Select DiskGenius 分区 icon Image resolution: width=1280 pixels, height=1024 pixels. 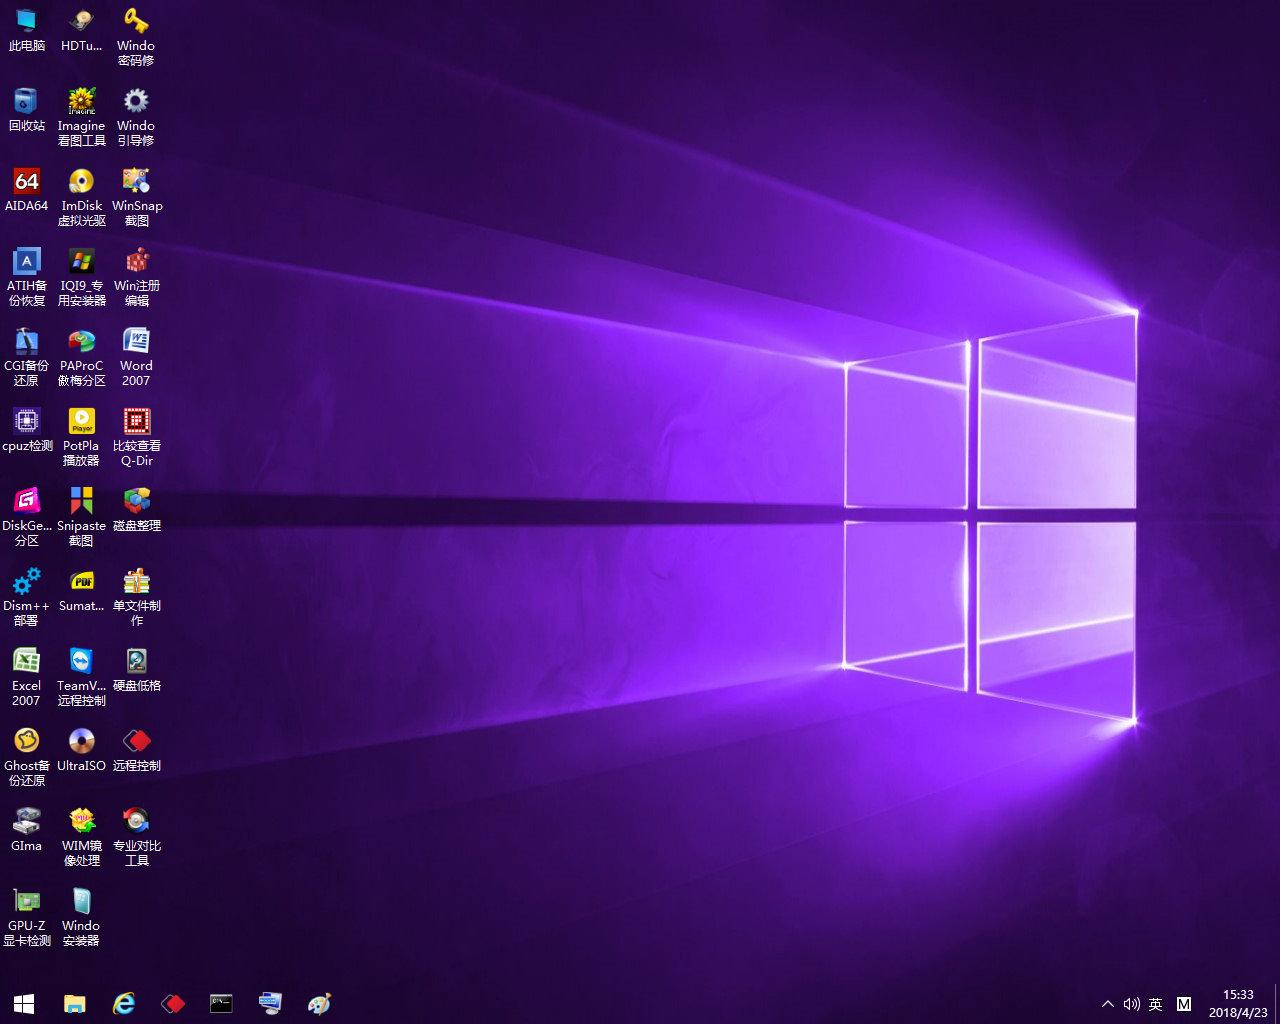pyautogui.click(x=26, y=517)
